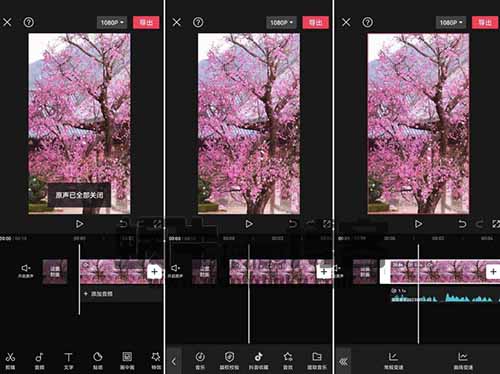Open 设置封面 cover thumbnail on left screen

point(55,272)
